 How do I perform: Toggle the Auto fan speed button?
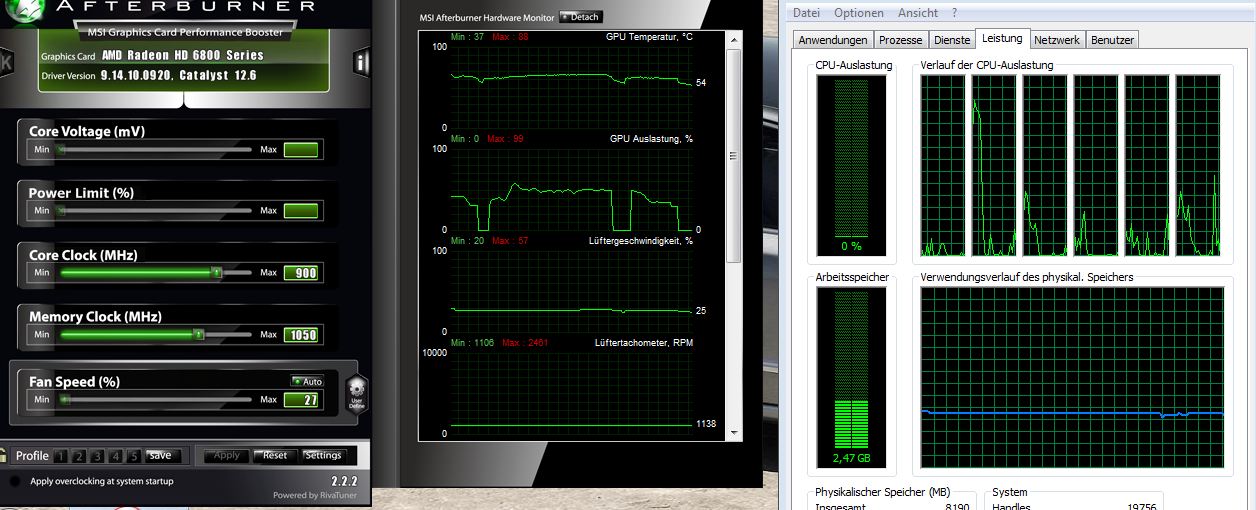pyautogui.click(x=307, y=381)
